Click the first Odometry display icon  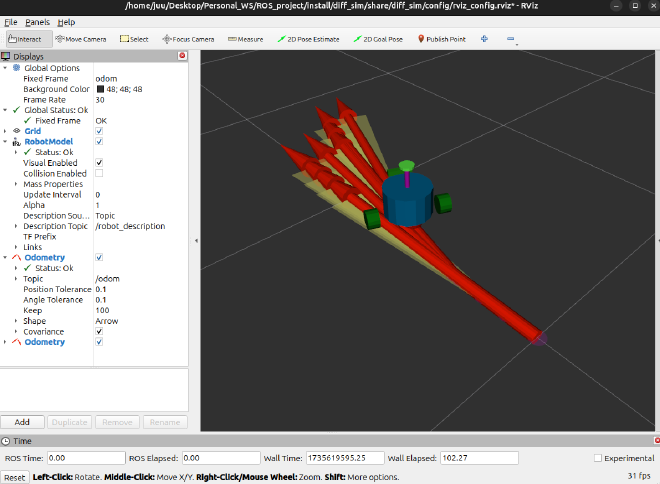tap(16, 258)
